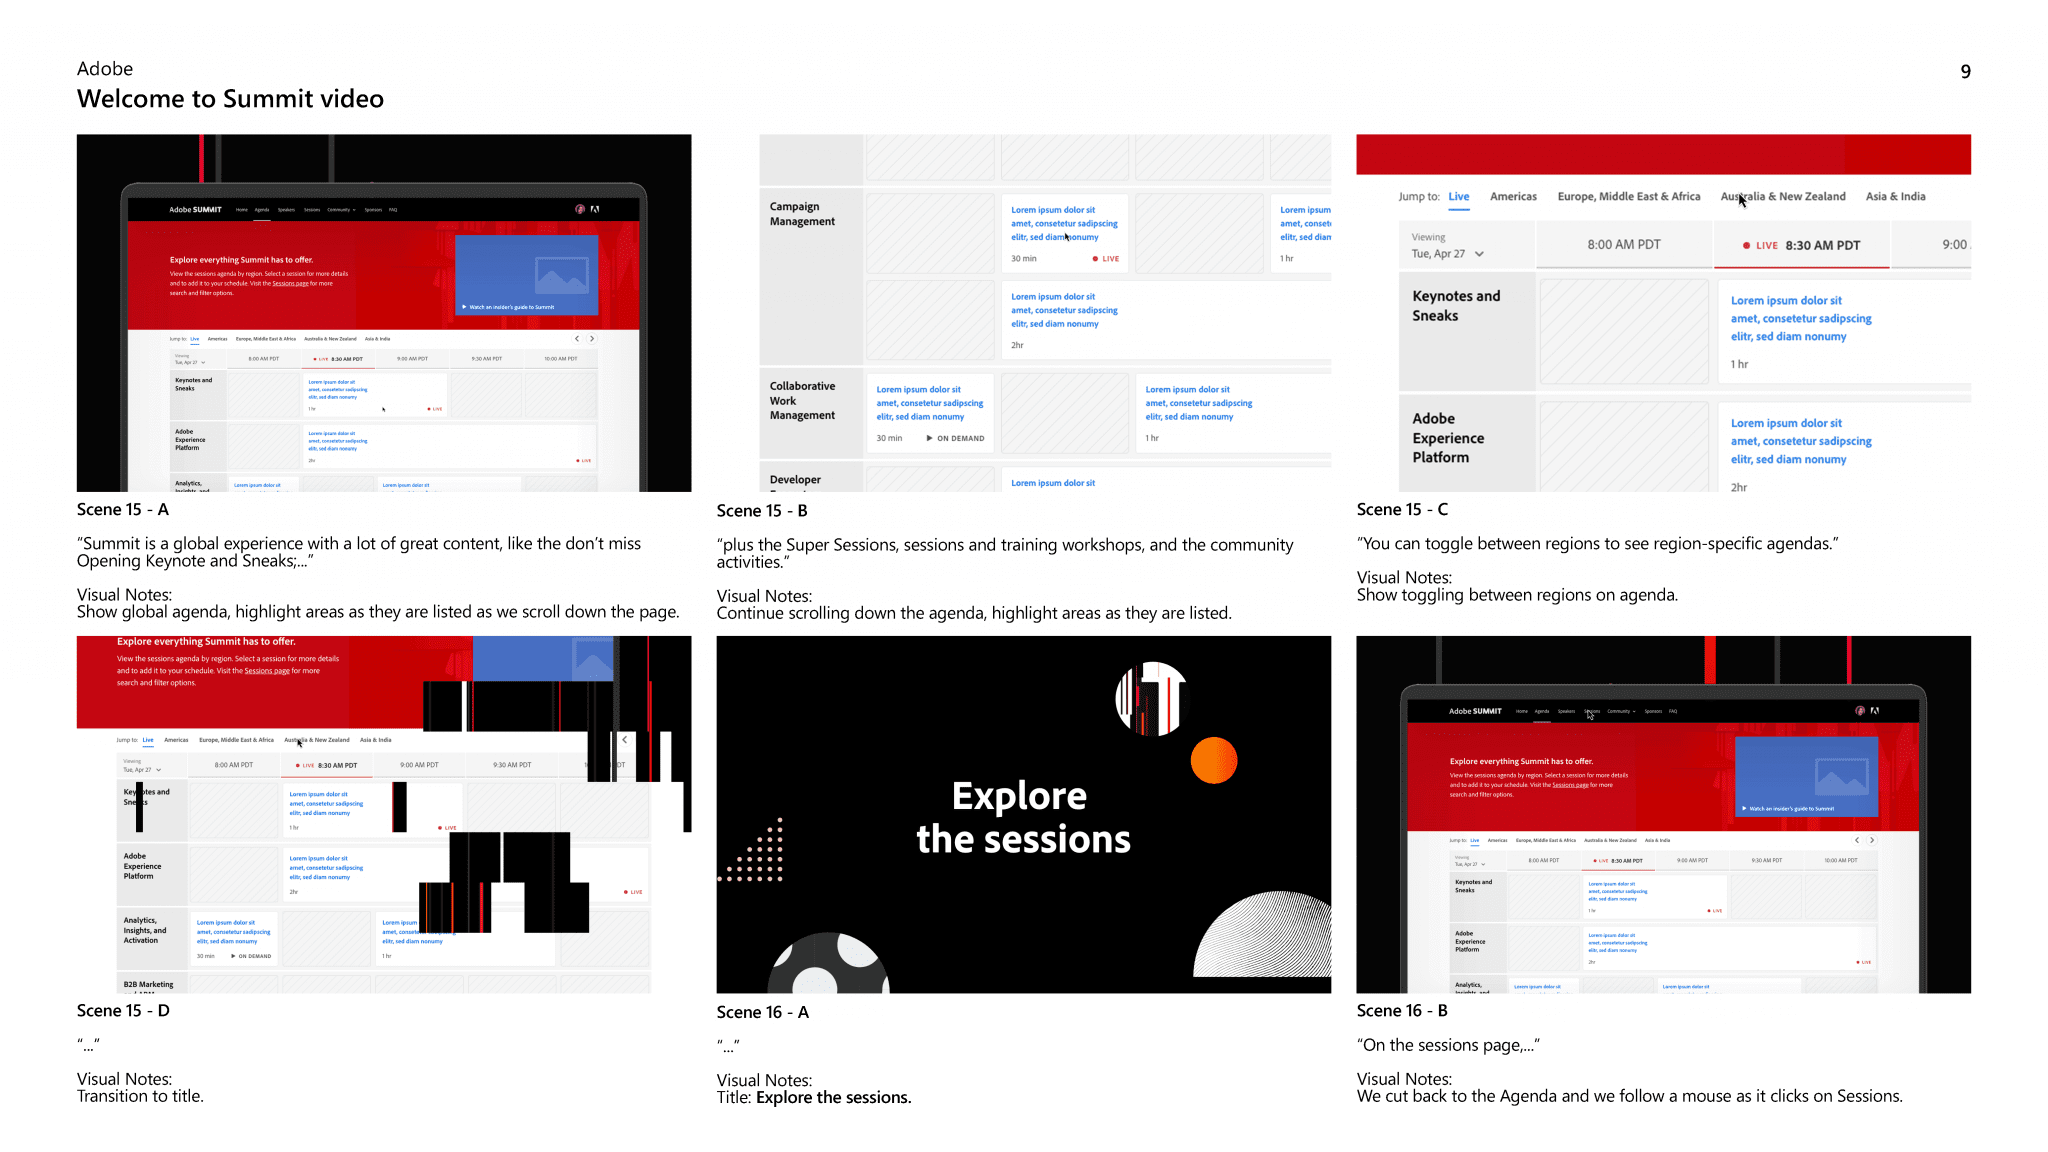Click the Adobe logo icon in Scene 16-B
2048x1152 pixels.
point(1875,711)
